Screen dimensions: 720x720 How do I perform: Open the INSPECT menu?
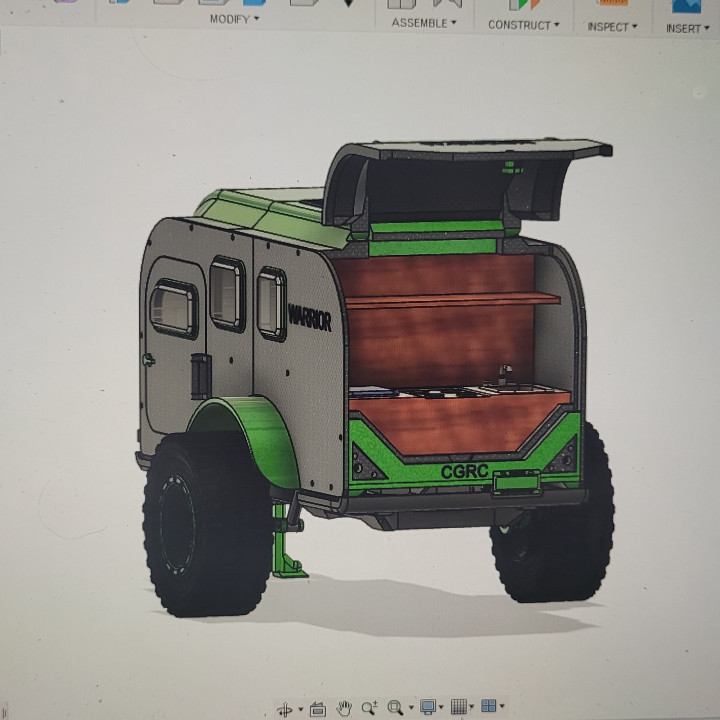click(612, 27)
